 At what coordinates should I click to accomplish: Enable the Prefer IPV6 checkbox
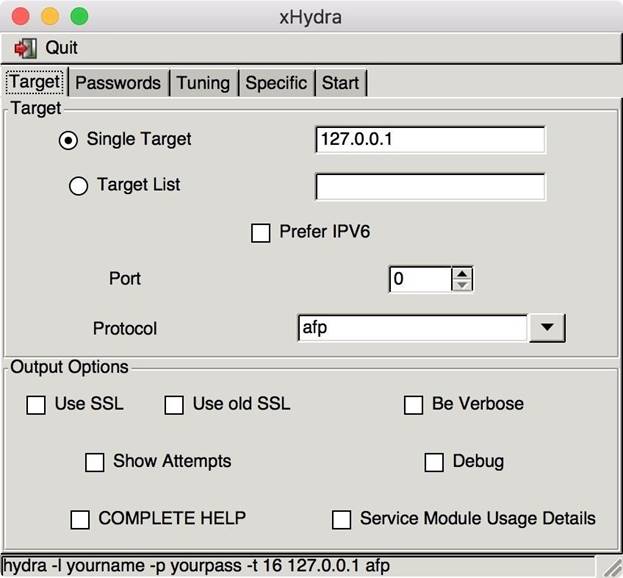pyautogui.click(x=261, y=233)
